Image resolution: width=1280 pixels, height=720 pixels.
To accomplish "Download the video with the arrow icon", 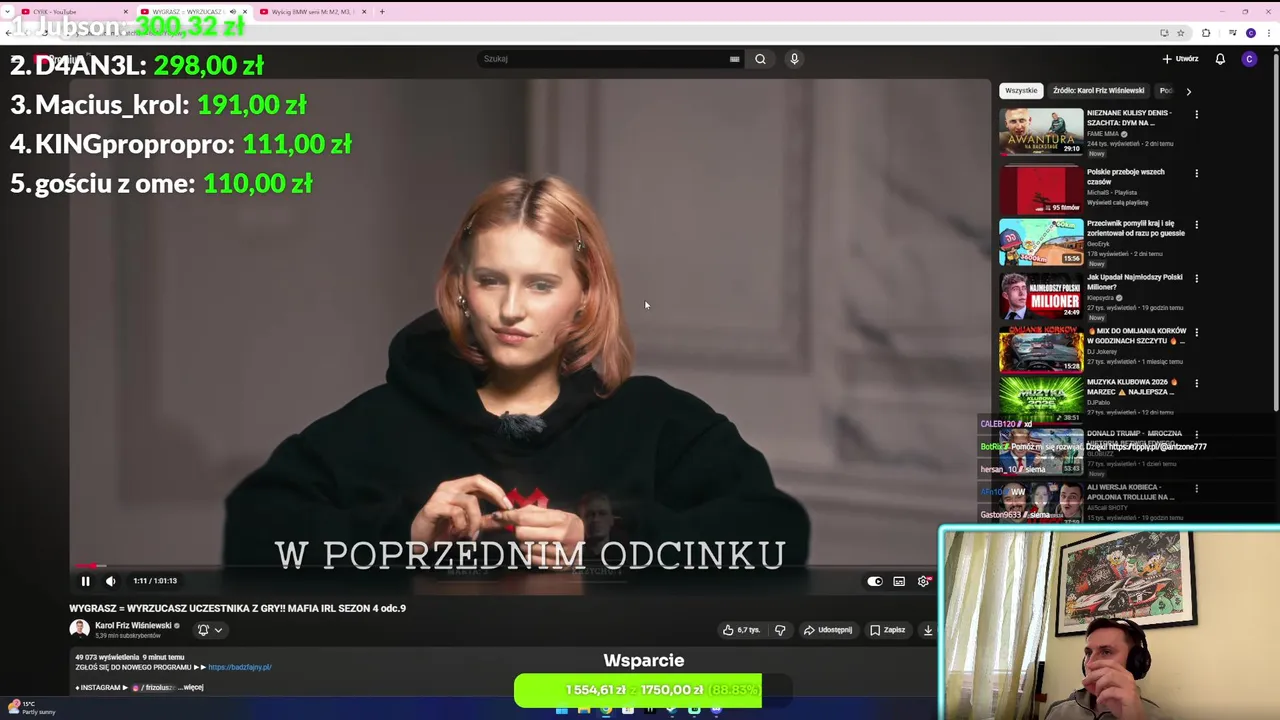I will 928,630.
